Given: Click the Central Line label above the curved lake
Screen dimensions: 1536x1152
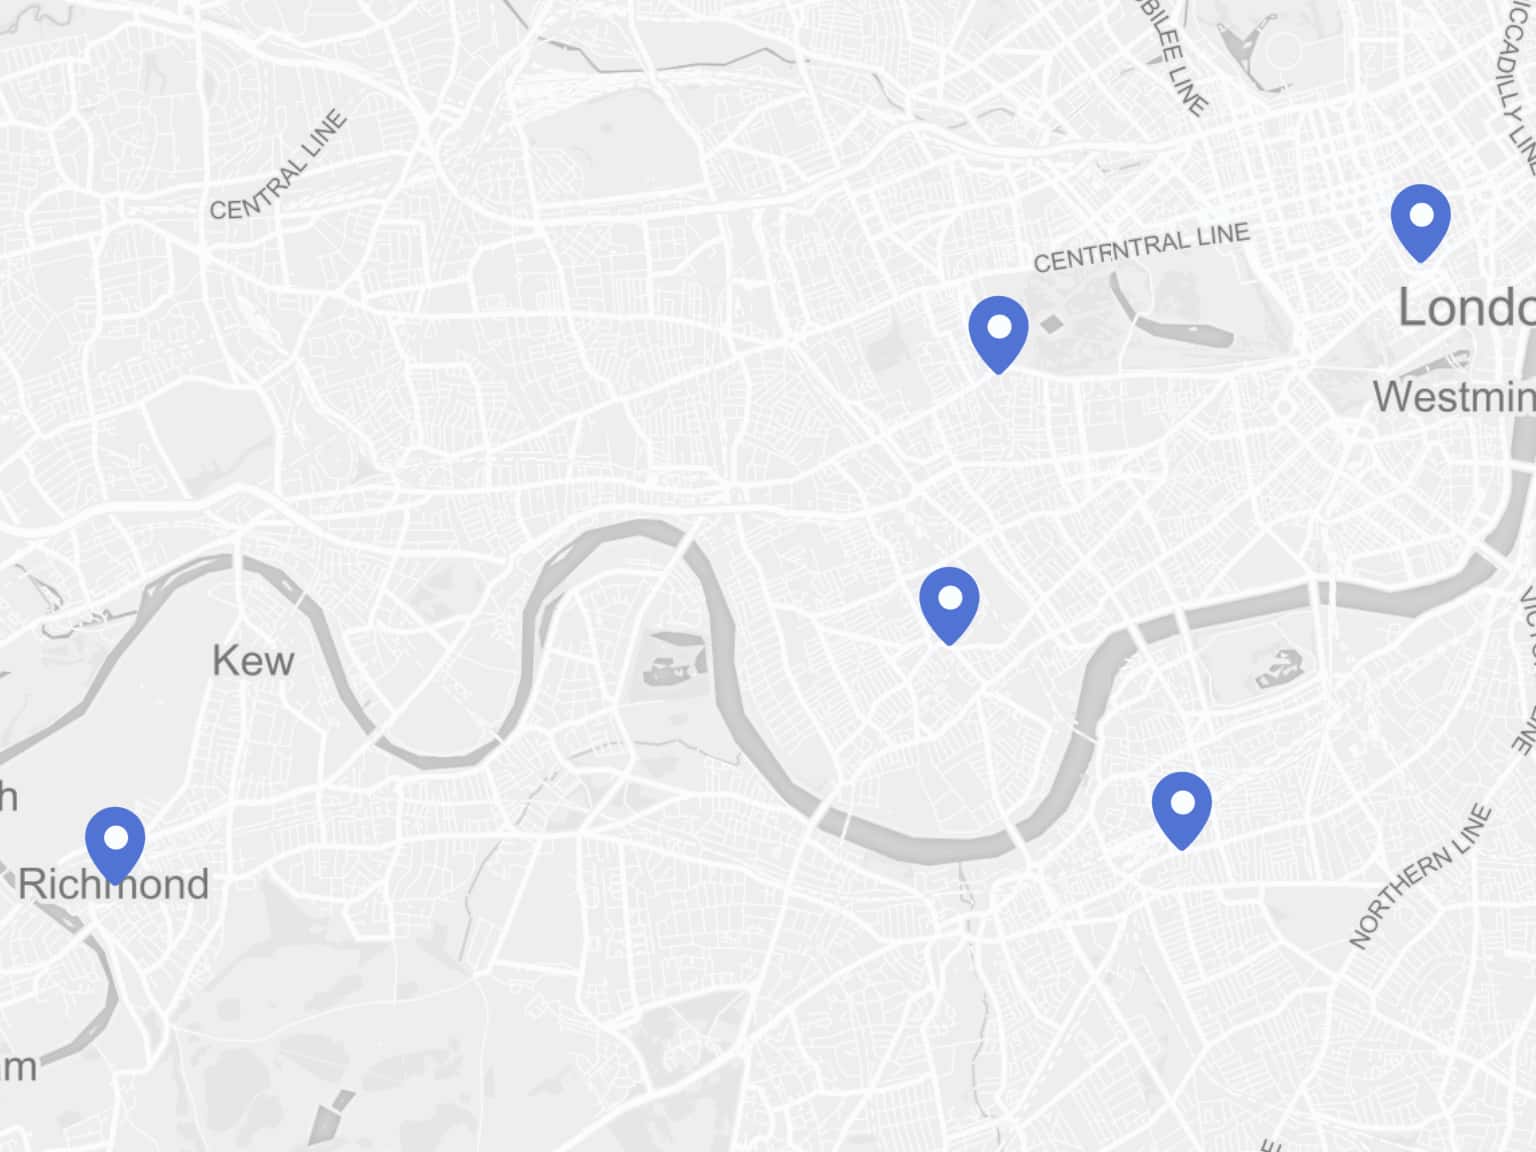Looking at the screenshot, I should [1141, 248].
